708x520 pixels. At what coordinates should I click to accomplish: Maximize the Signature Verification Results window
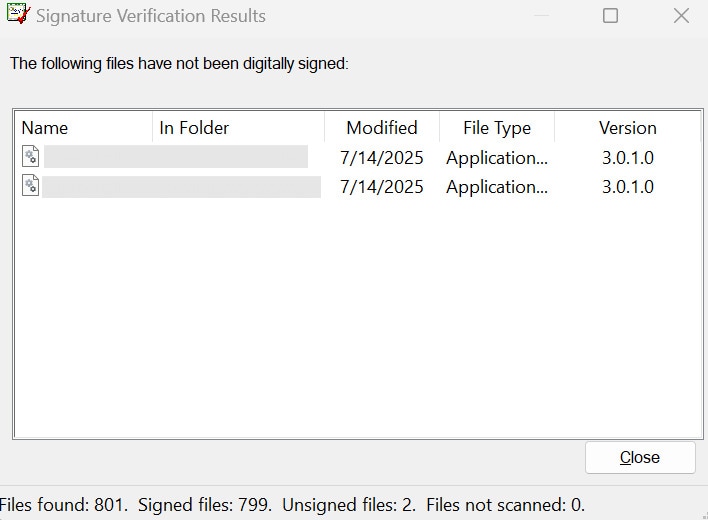[610, 16]
